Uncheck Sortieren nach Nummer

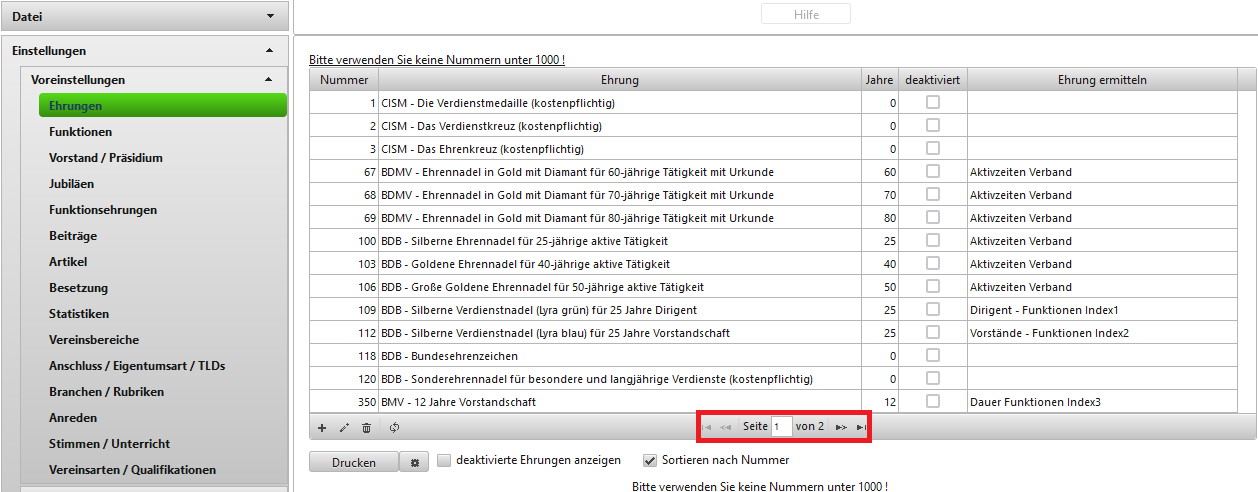649,460
